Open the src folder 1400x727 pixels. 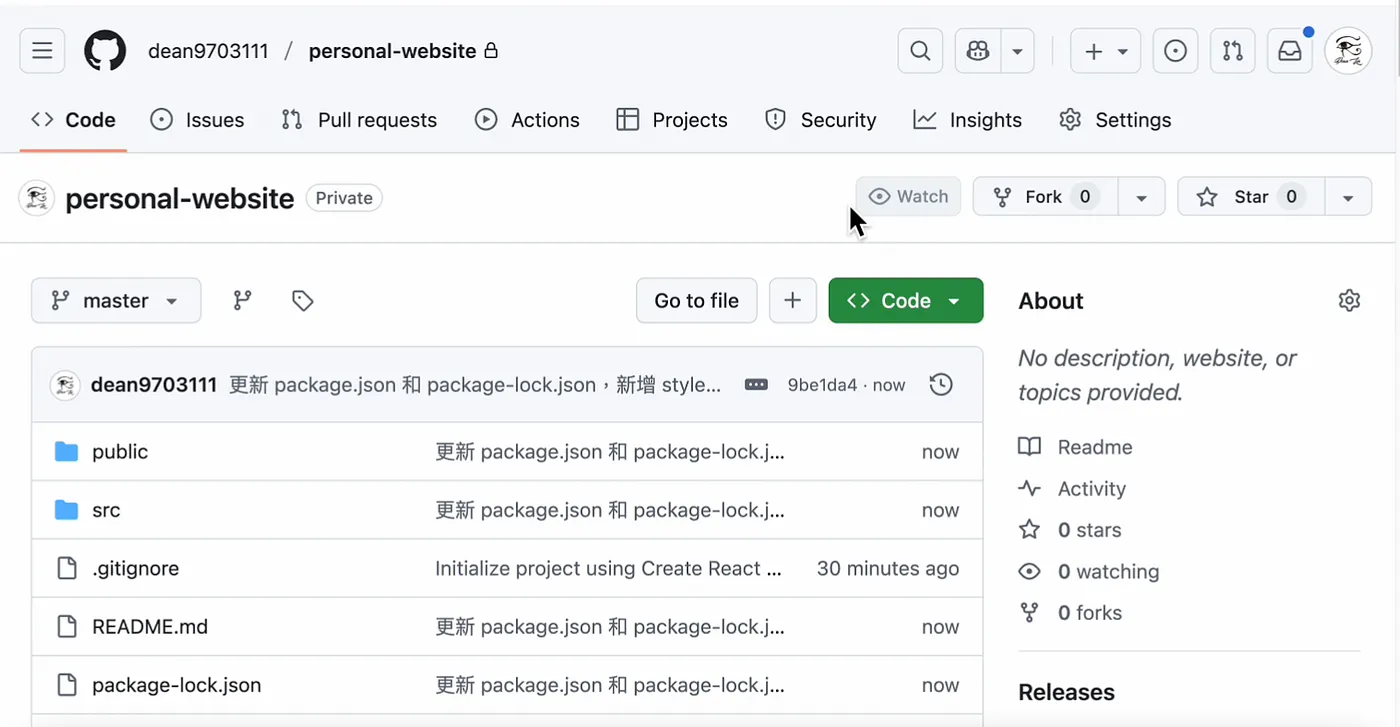click(106, 510)
